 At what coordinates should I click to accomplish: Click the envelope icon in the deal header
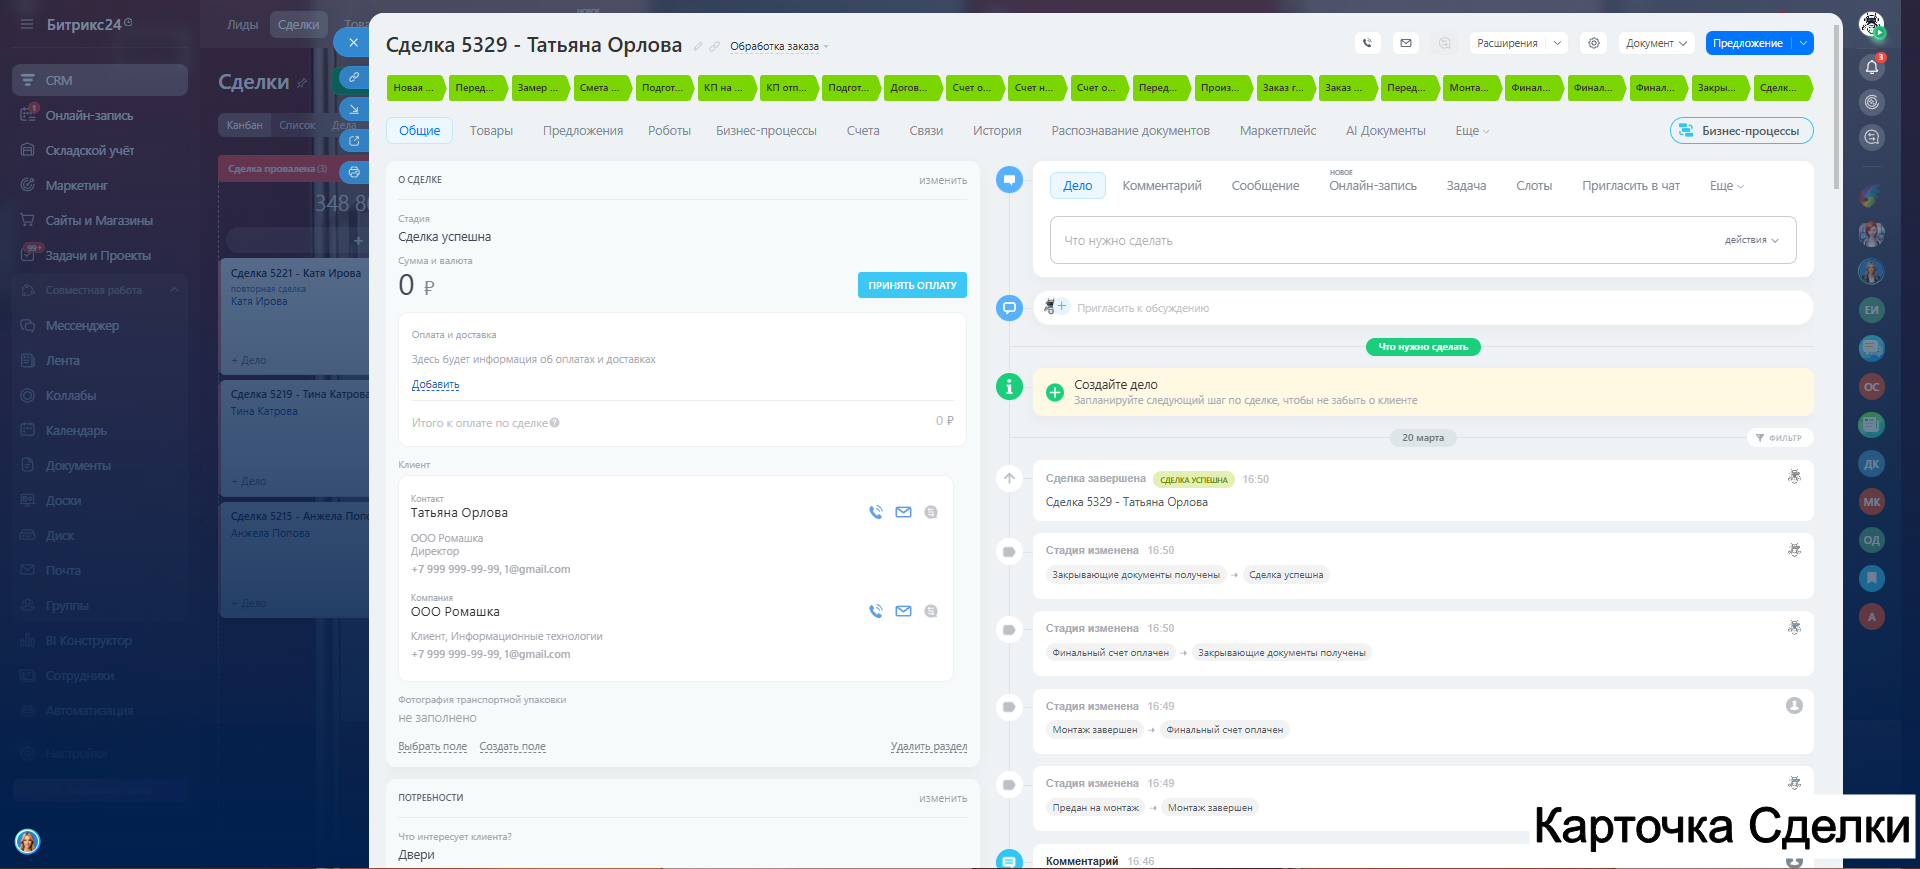[x=1406, y=43]
